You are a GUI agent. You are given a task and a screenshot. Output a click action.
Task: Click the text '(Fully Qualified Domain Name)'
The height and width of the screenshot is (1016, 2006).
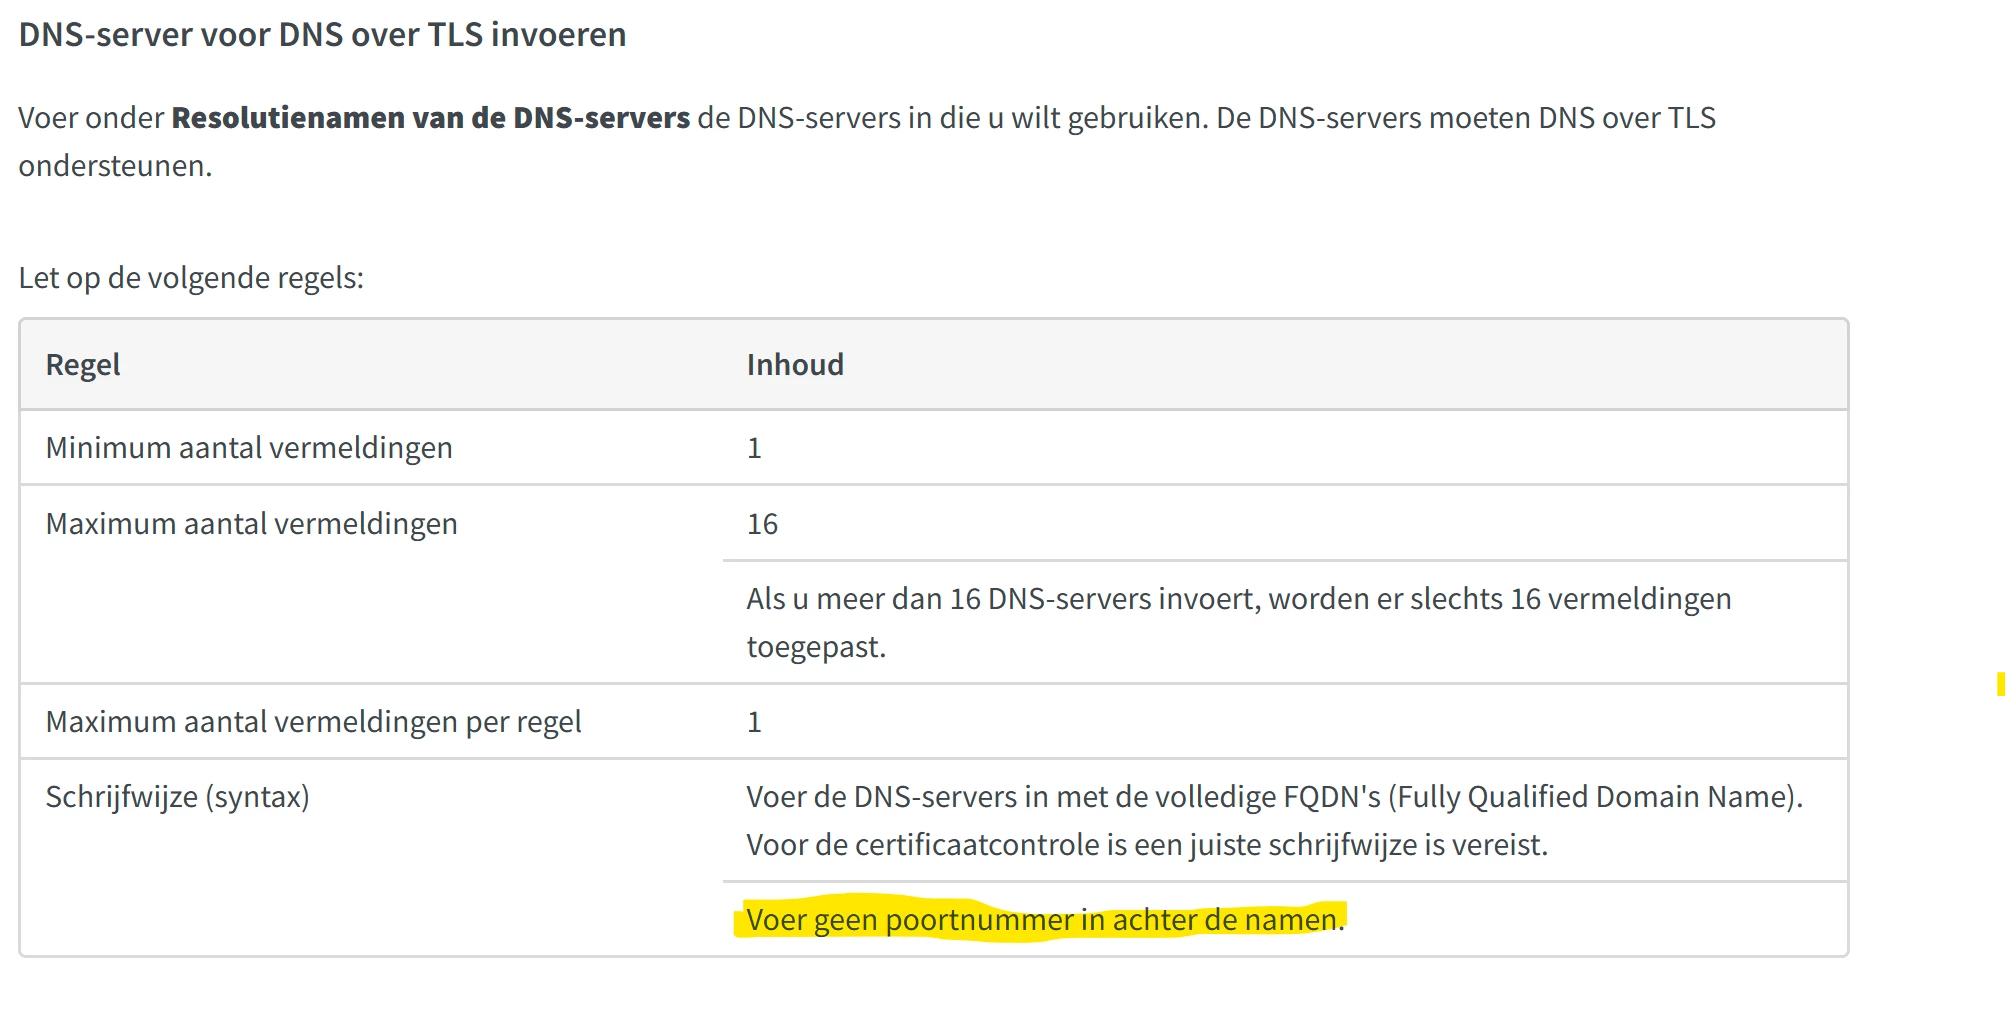[1595, 797]
